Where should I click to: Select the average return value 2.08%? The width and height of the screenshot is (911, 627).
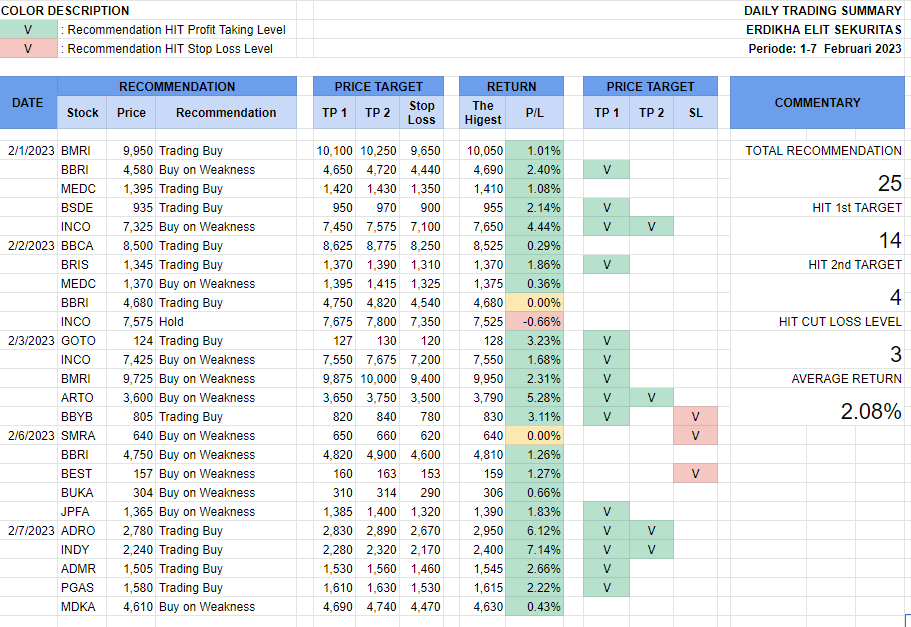[x=870, y=411]
